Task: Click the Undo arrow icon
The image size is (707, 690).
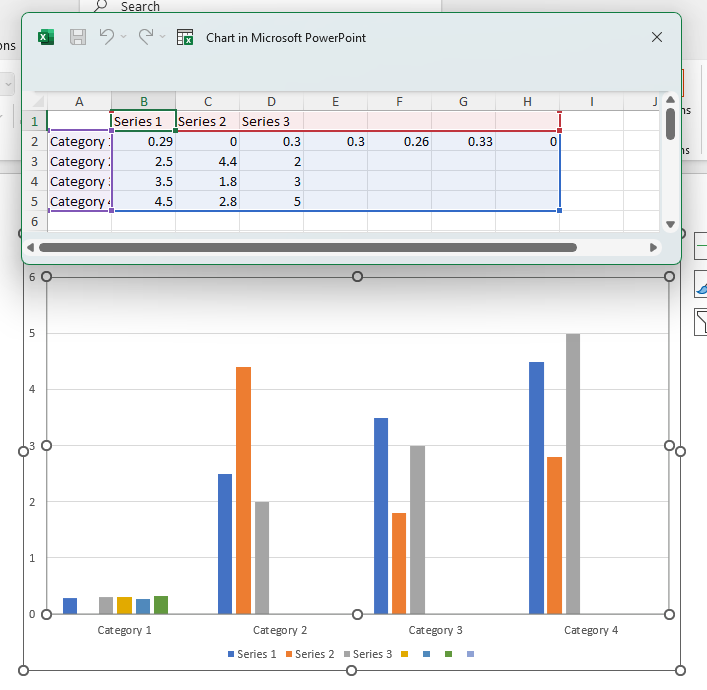Action: [107, 37]
